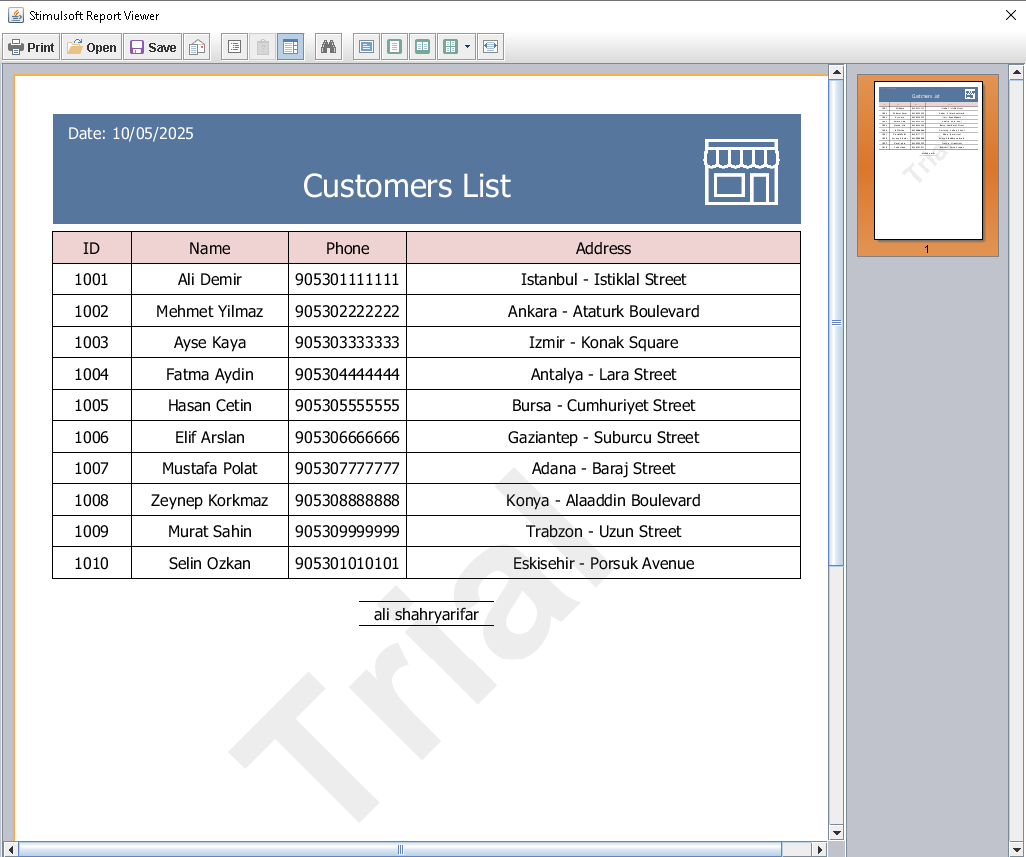Click 'Adana - Baraj Street' address
The image size is (1026, 857).
click(603, 468)
